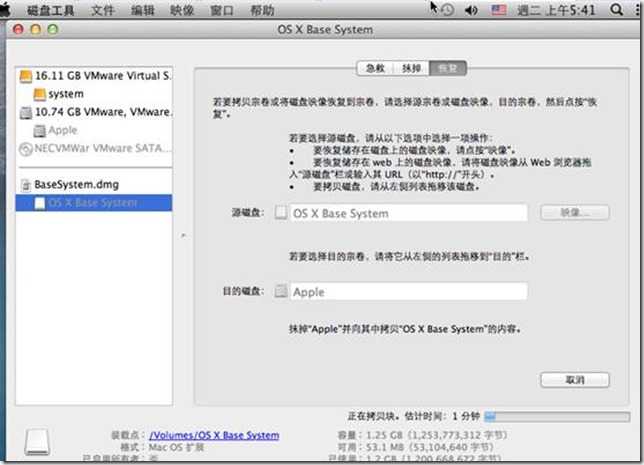Open the 文件 menu
The width and height of the screenshot is (644, 465).
pyautogui.click(x=102, y=10)
